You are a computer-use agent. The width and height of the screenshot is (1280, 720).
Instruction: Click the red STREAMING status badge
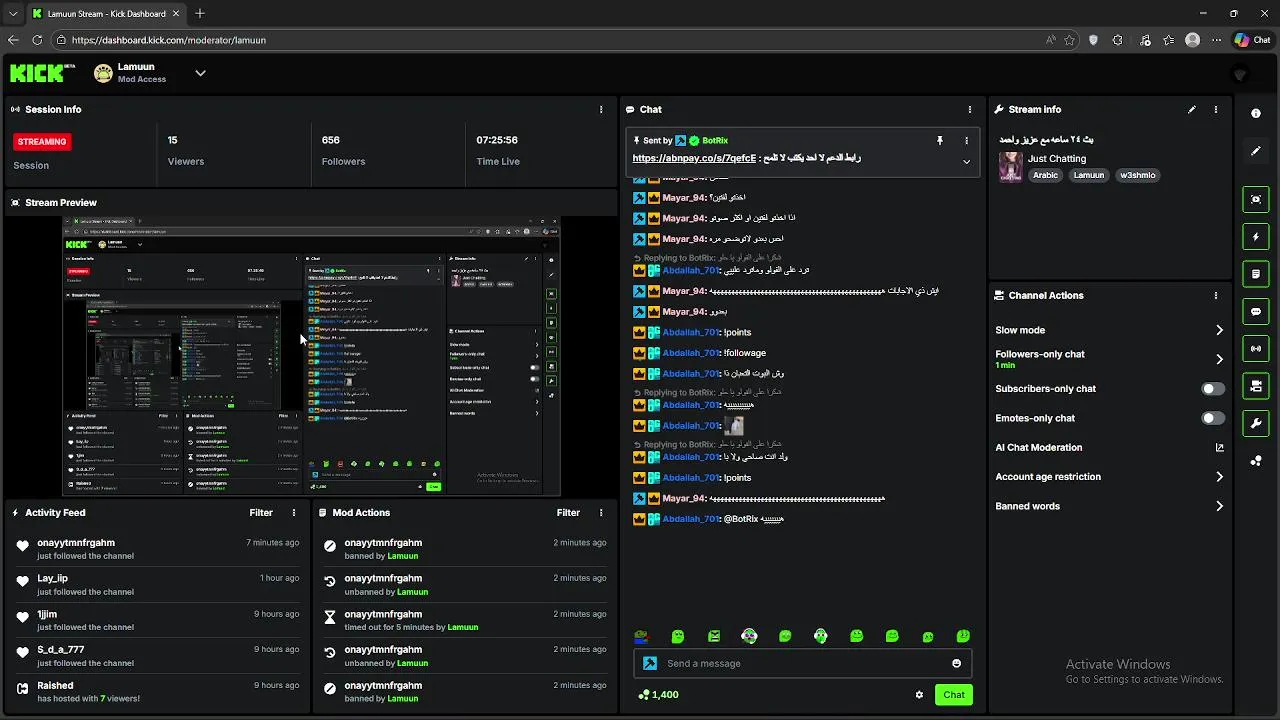click(42, 142)
